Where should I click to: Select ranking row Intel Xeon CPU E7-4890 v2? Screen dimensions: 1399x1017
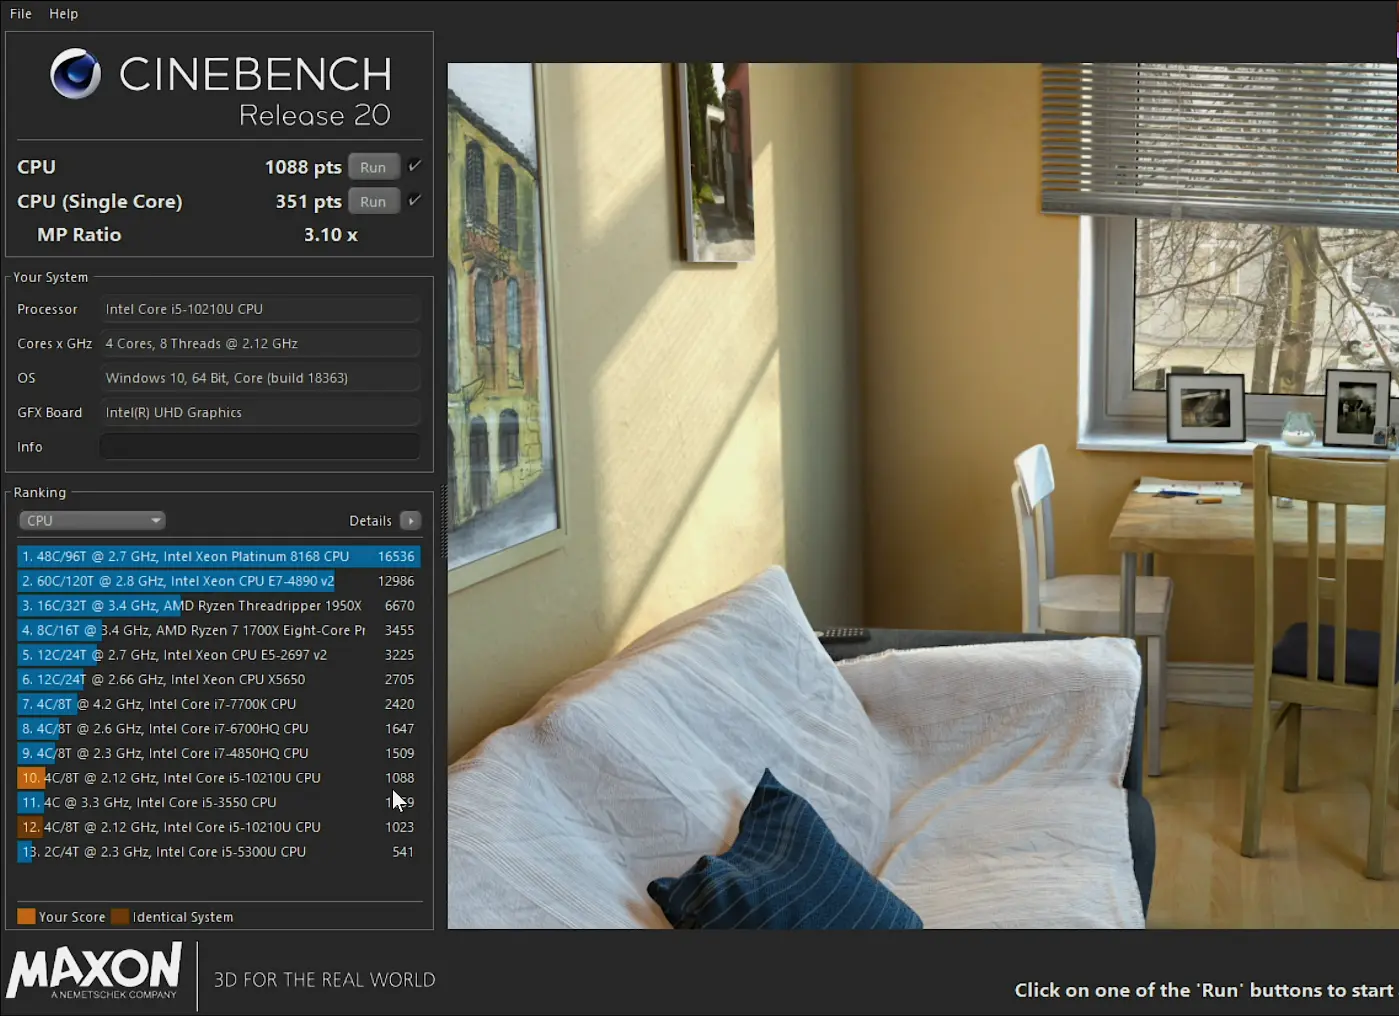[x=218, y=581]
